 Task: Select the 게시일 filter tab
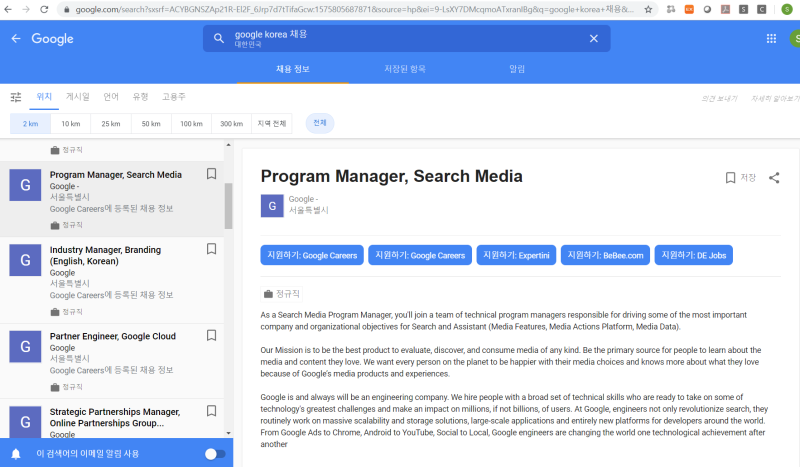coord(78,97)
